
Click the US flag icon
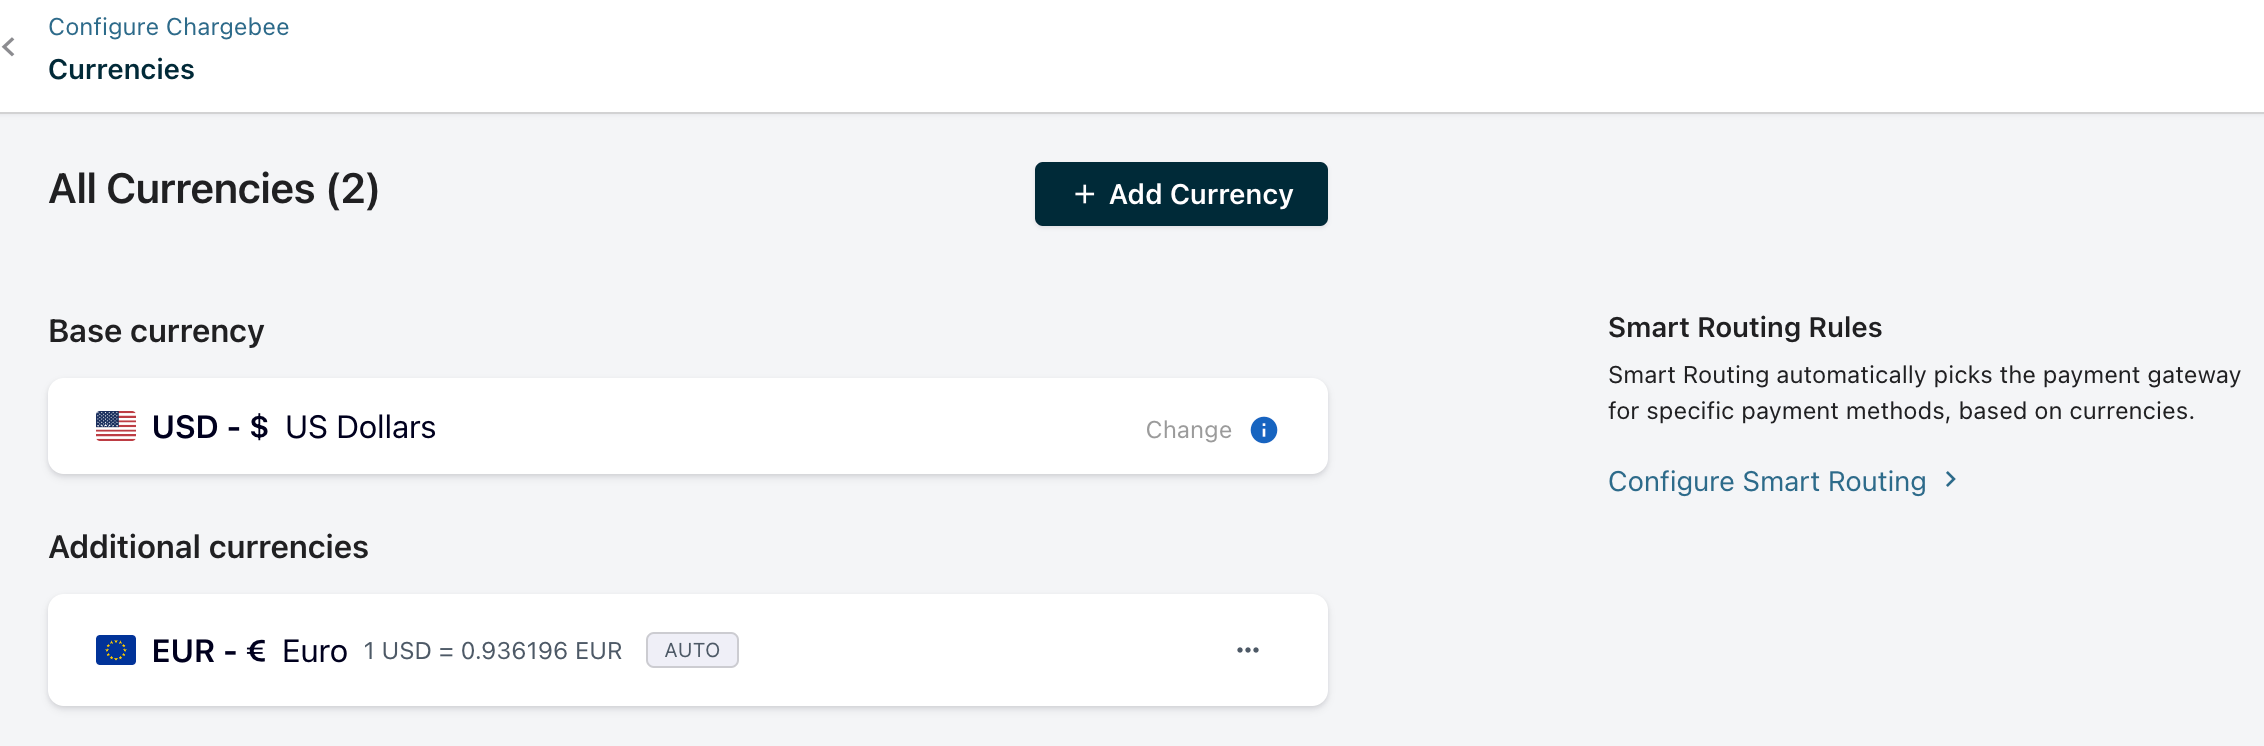[116, 427]
